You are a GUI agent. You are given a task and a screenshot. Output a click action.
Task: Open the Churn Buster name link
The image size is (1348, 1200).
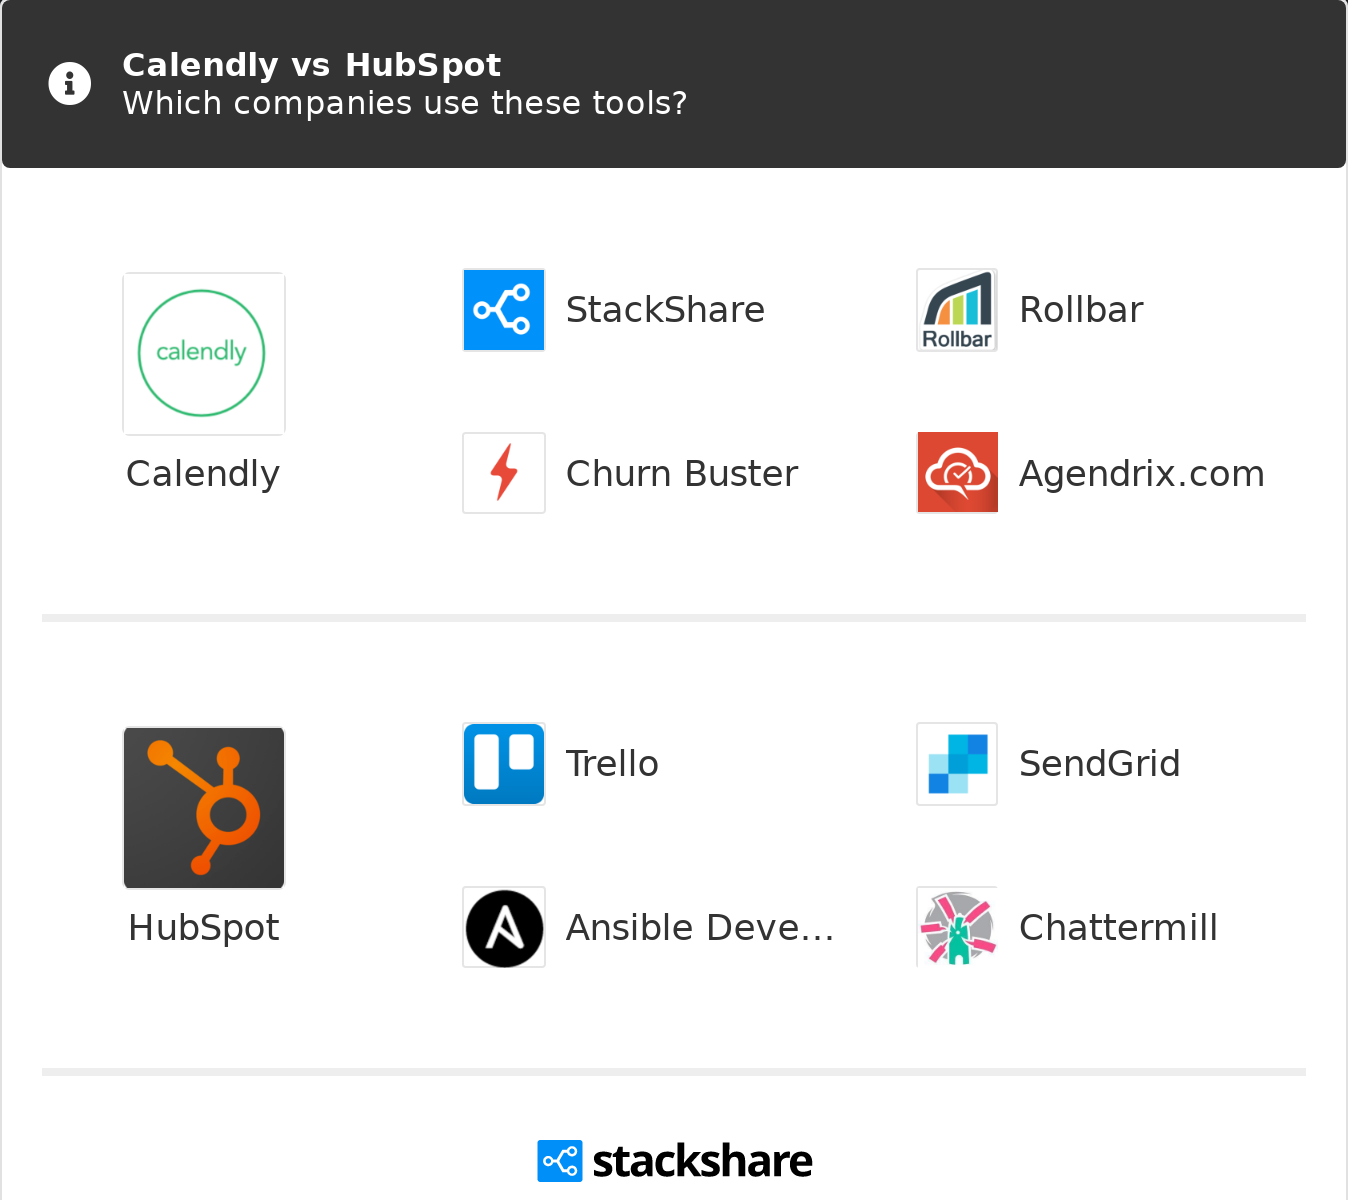(x=682, y=474)
